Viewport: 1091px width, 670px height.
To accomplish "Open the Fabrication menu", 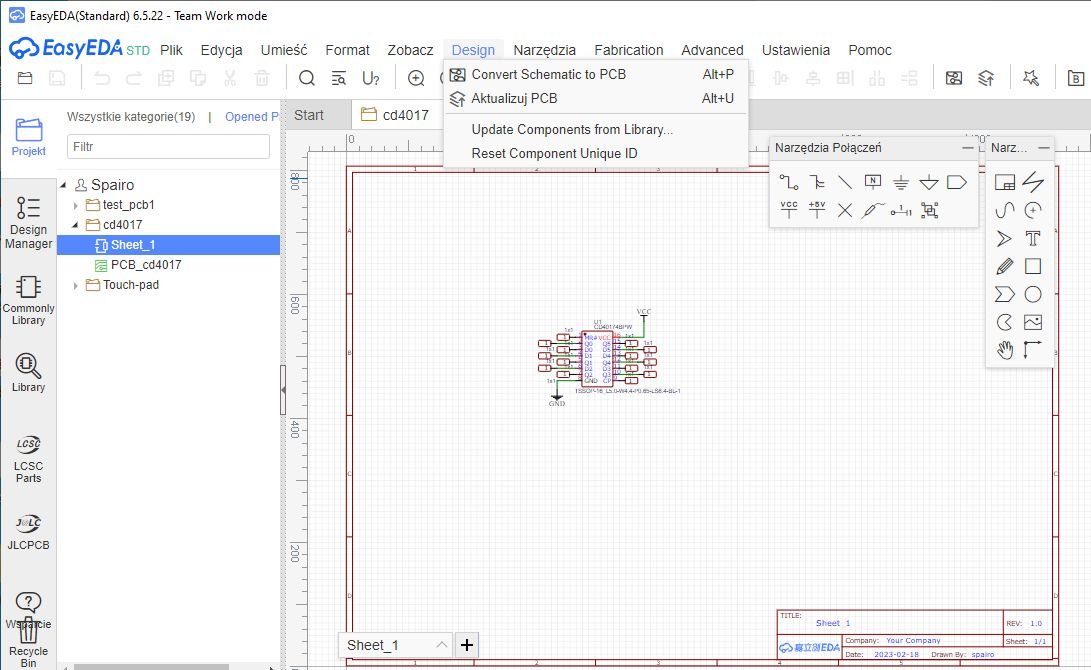I will (x=628, y=50).
